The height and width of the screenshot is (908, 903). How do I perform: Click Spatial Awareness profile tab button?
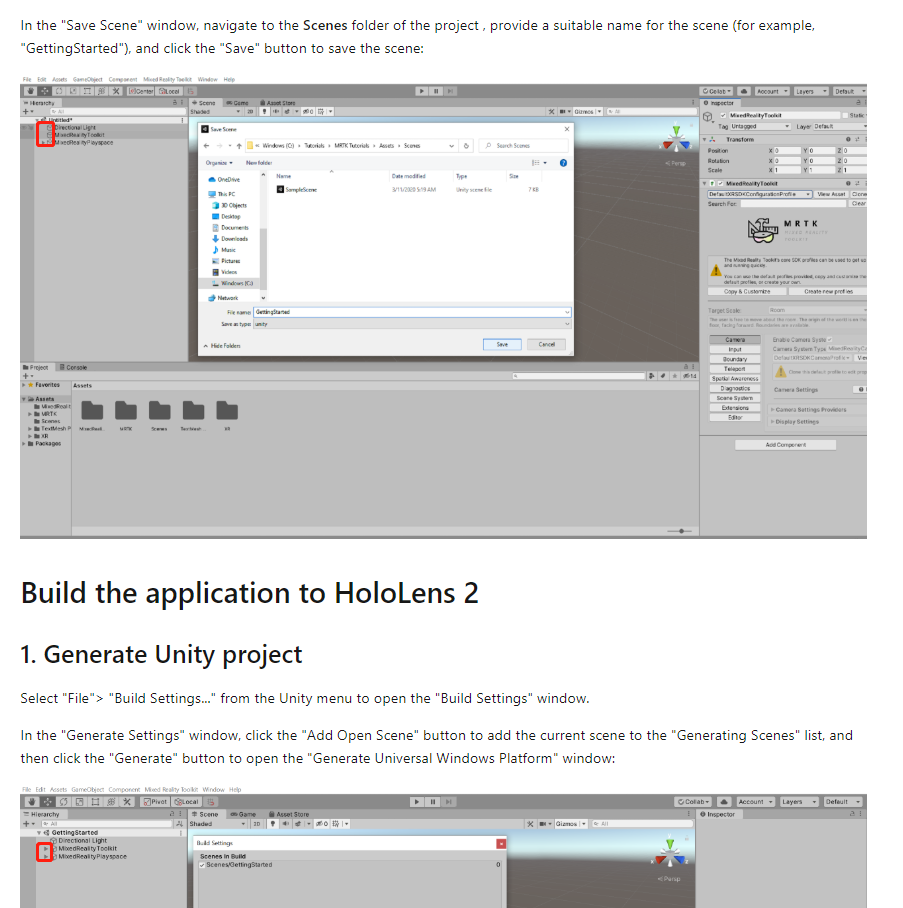point(735,378)
